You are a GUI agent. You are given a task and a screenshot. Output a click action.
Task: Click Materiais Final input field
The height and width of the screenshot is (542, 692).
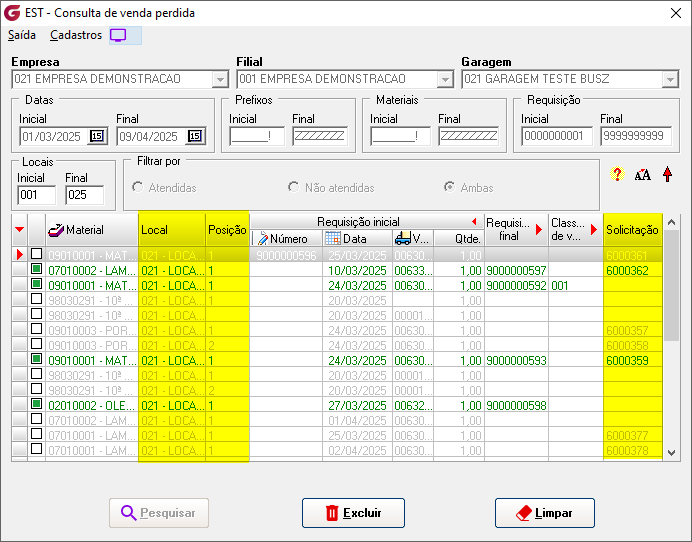point(468,136)
